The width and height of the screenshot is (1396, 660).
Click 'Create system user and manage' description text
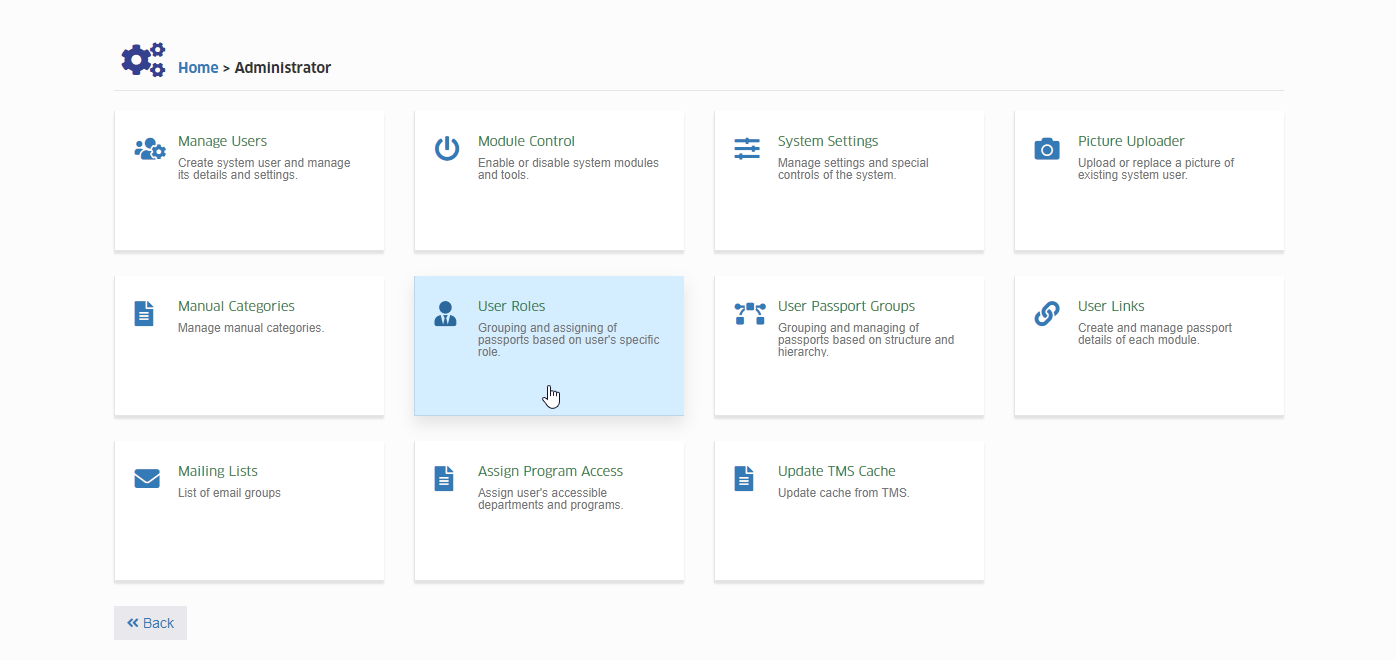[264, 169]
